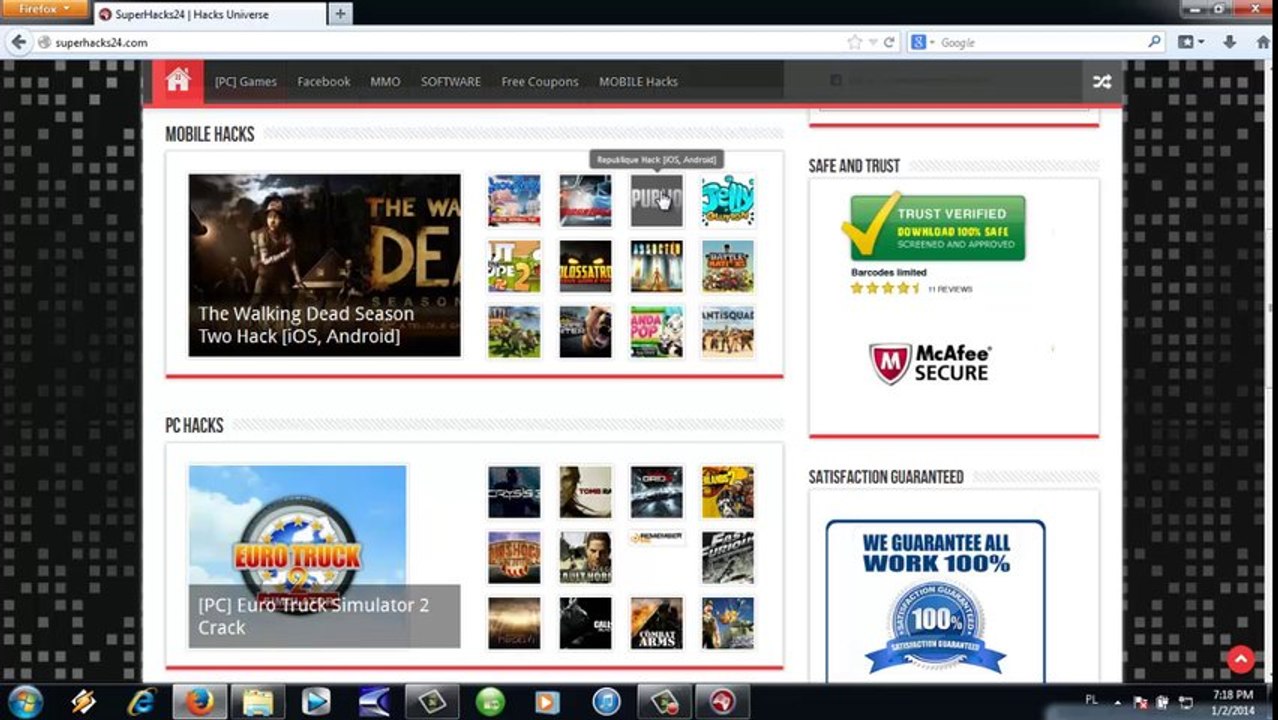Open the Republique Hack thumbnail
Viewport: 1278px width, 720px height.
click(656, 200)
